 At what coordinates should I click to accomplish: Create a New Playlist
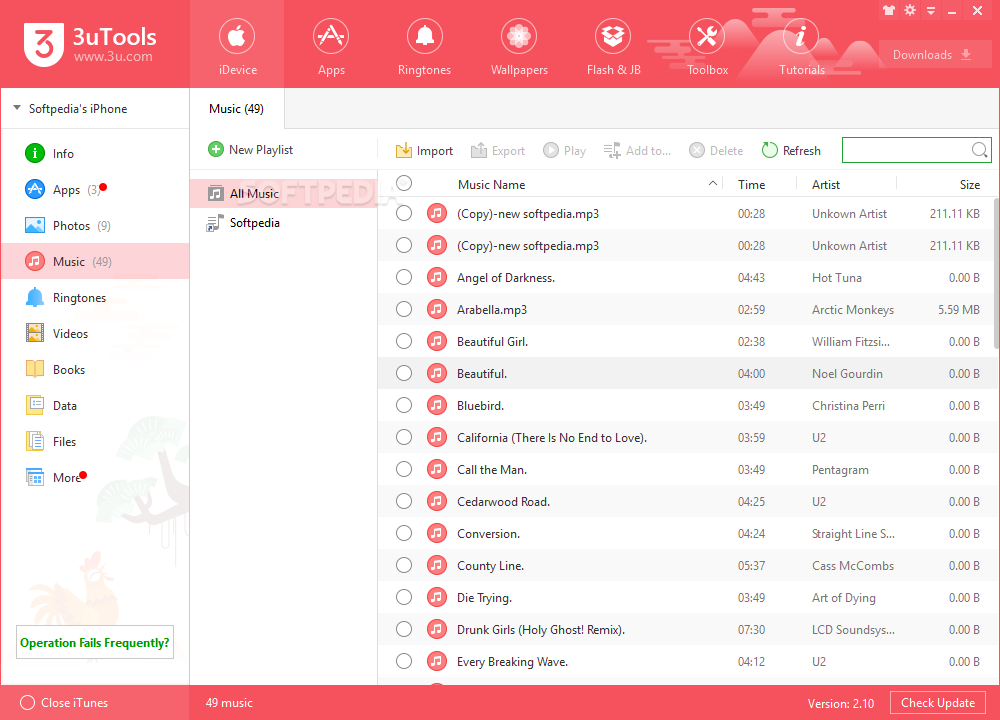tap(251, 150)
